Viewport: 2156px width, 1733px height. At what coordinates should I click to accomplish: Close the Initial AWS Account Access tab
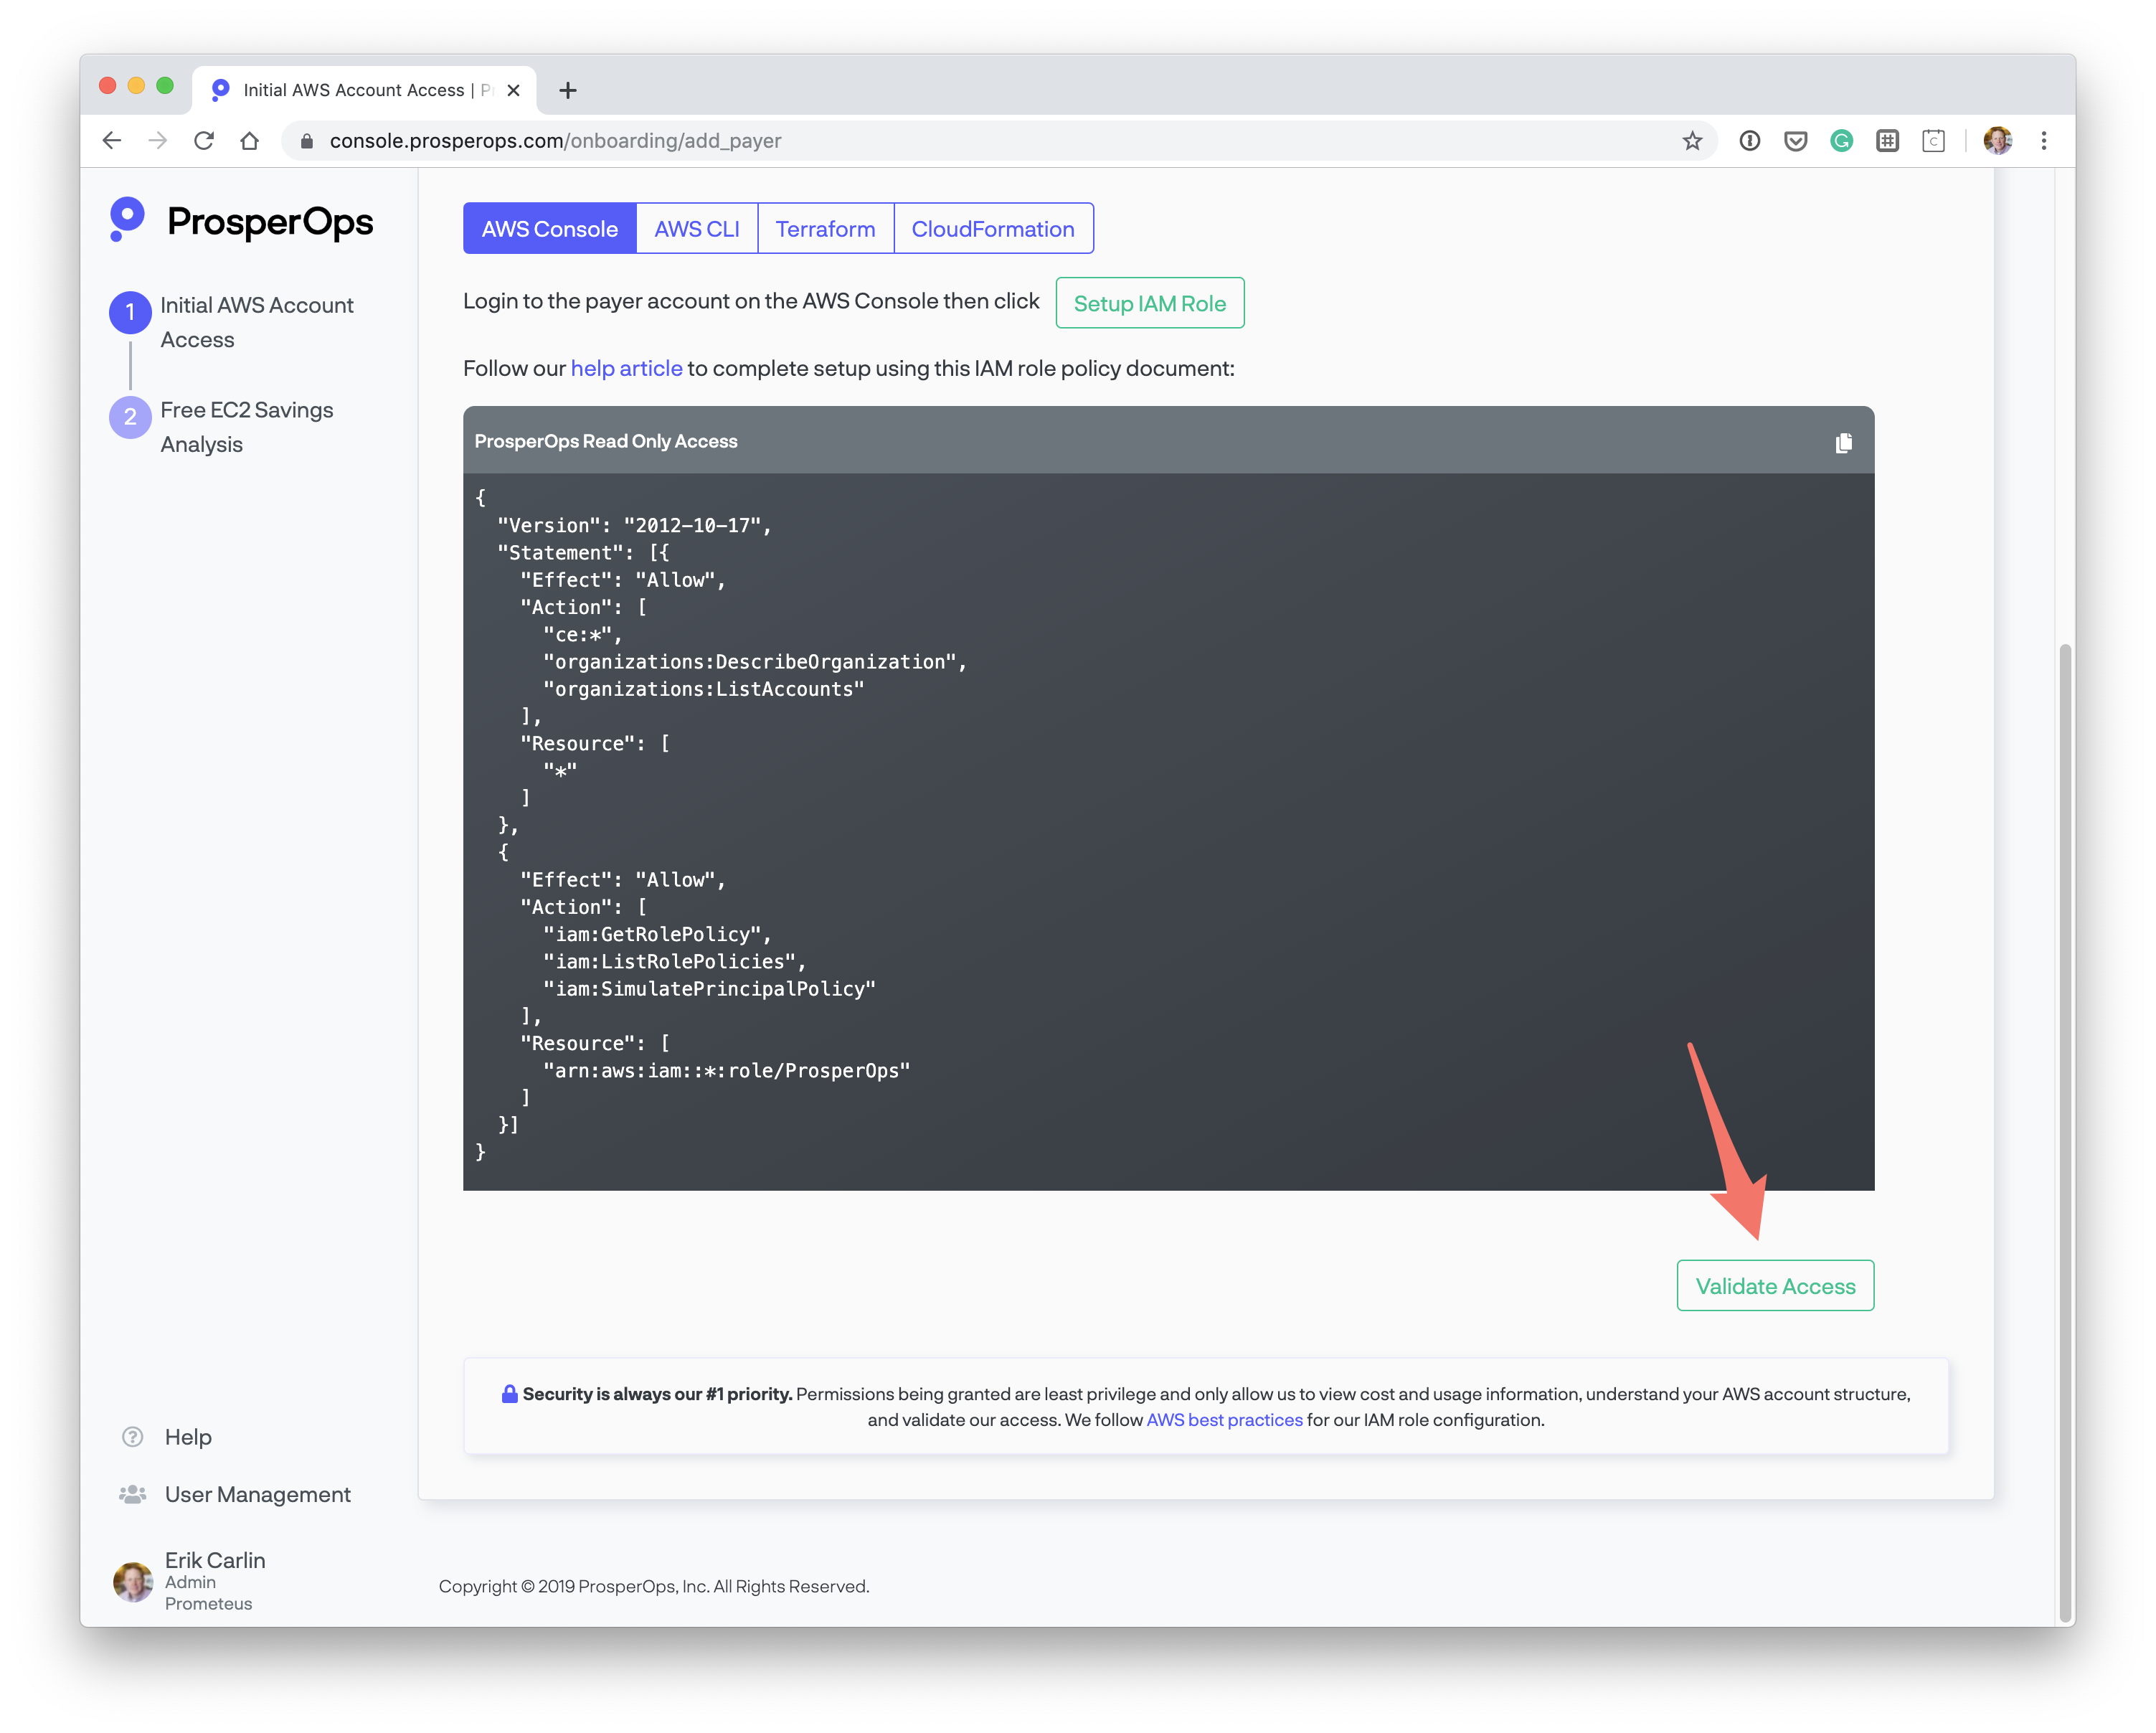[x=513, y=91]
